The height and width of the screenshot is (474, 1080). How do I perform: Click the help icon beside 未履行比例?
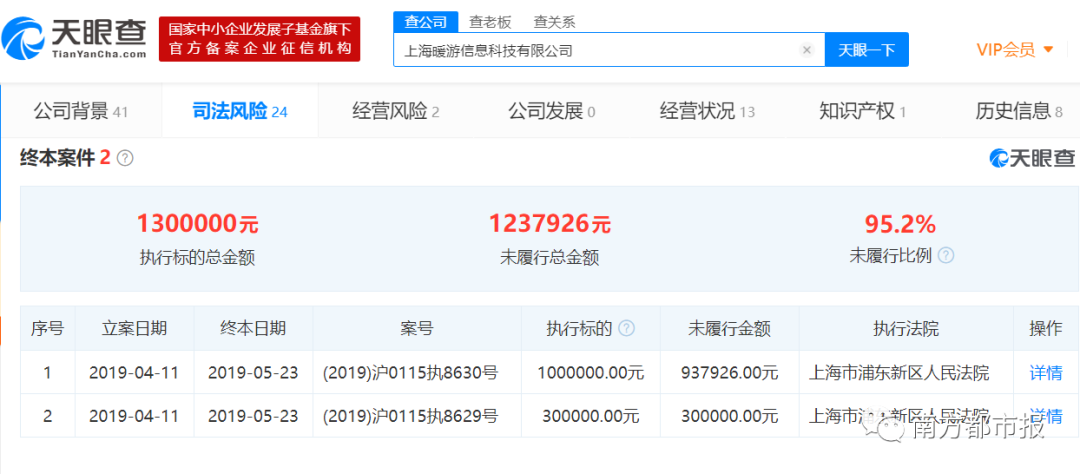click(x=946, y=256)
